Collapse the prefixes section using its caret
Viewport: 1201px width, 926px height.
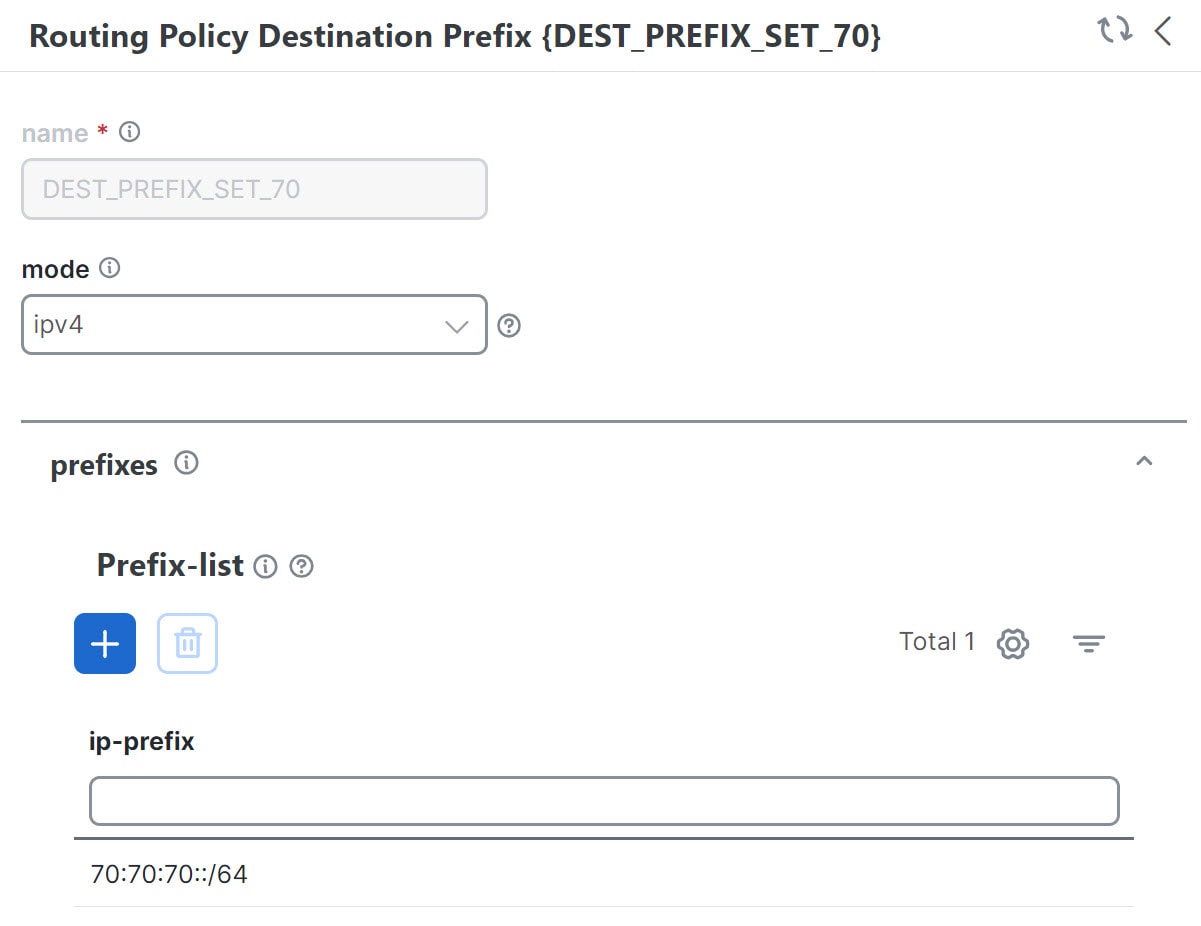tap(1144, 461)
